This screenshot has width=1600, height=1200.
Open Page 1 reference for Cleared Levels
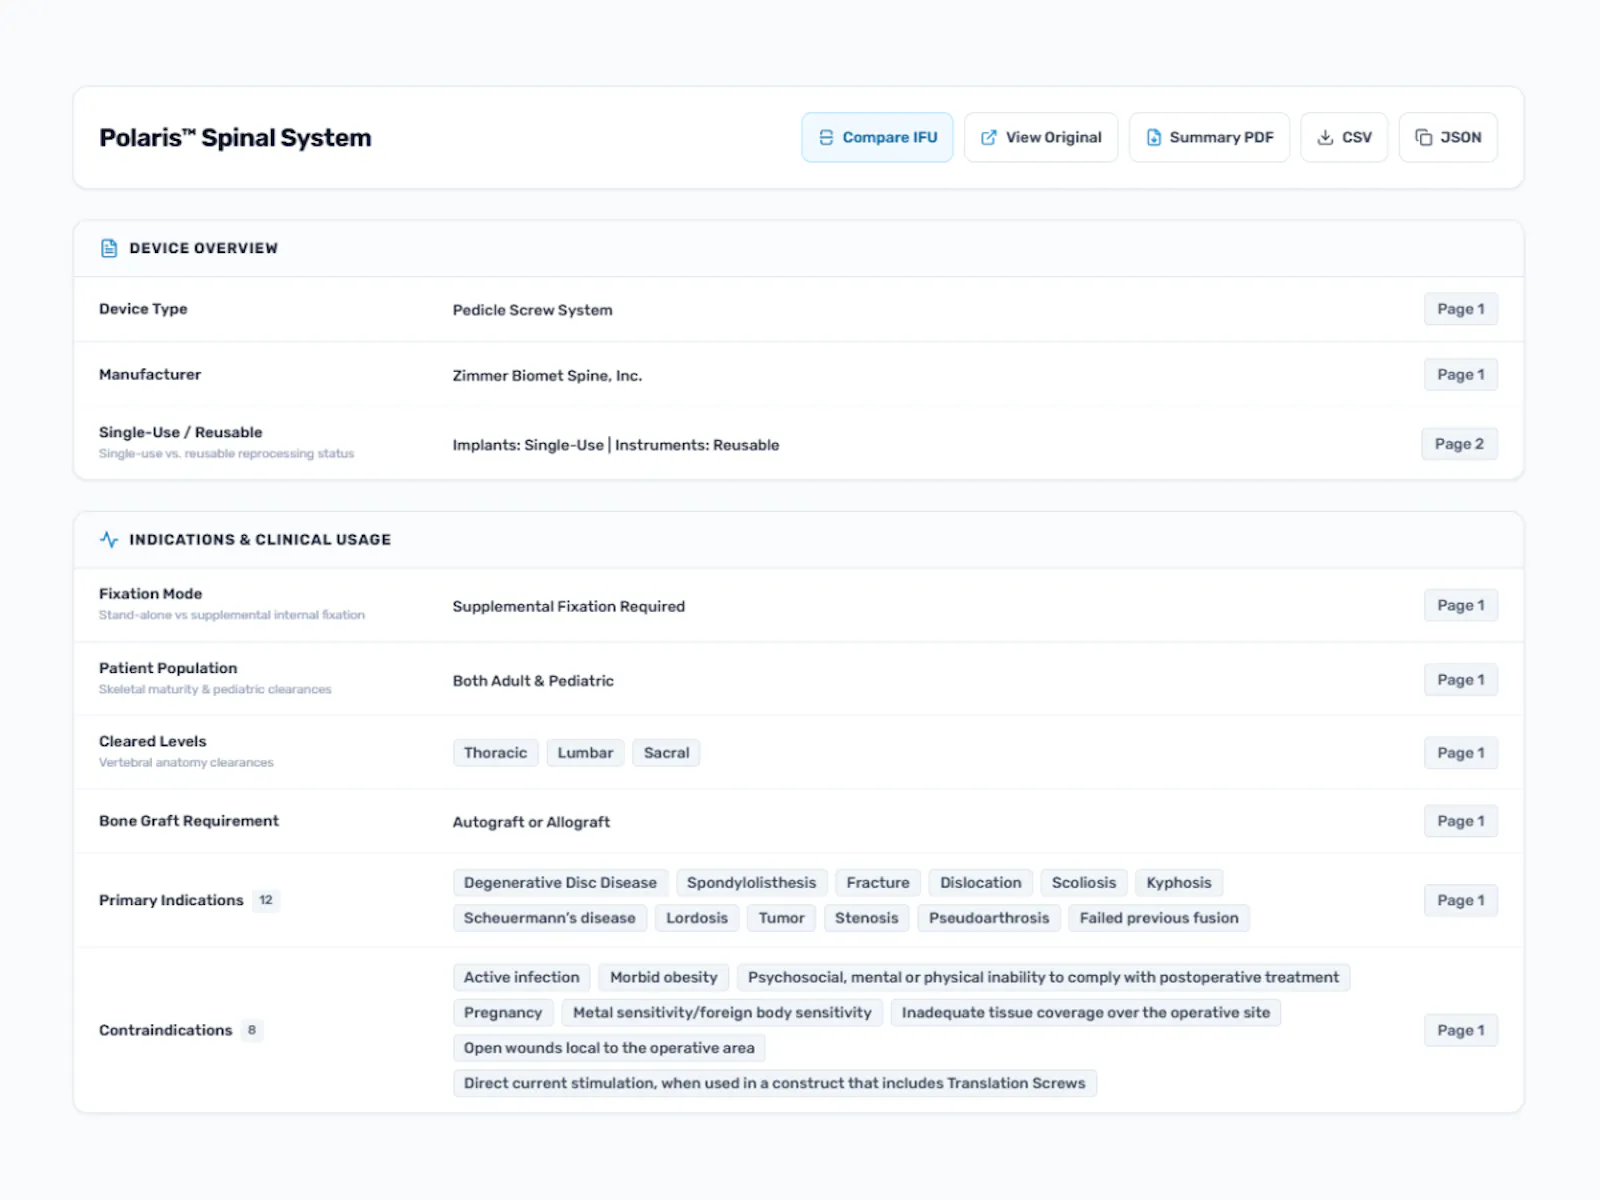click(x=1461, y=753)
